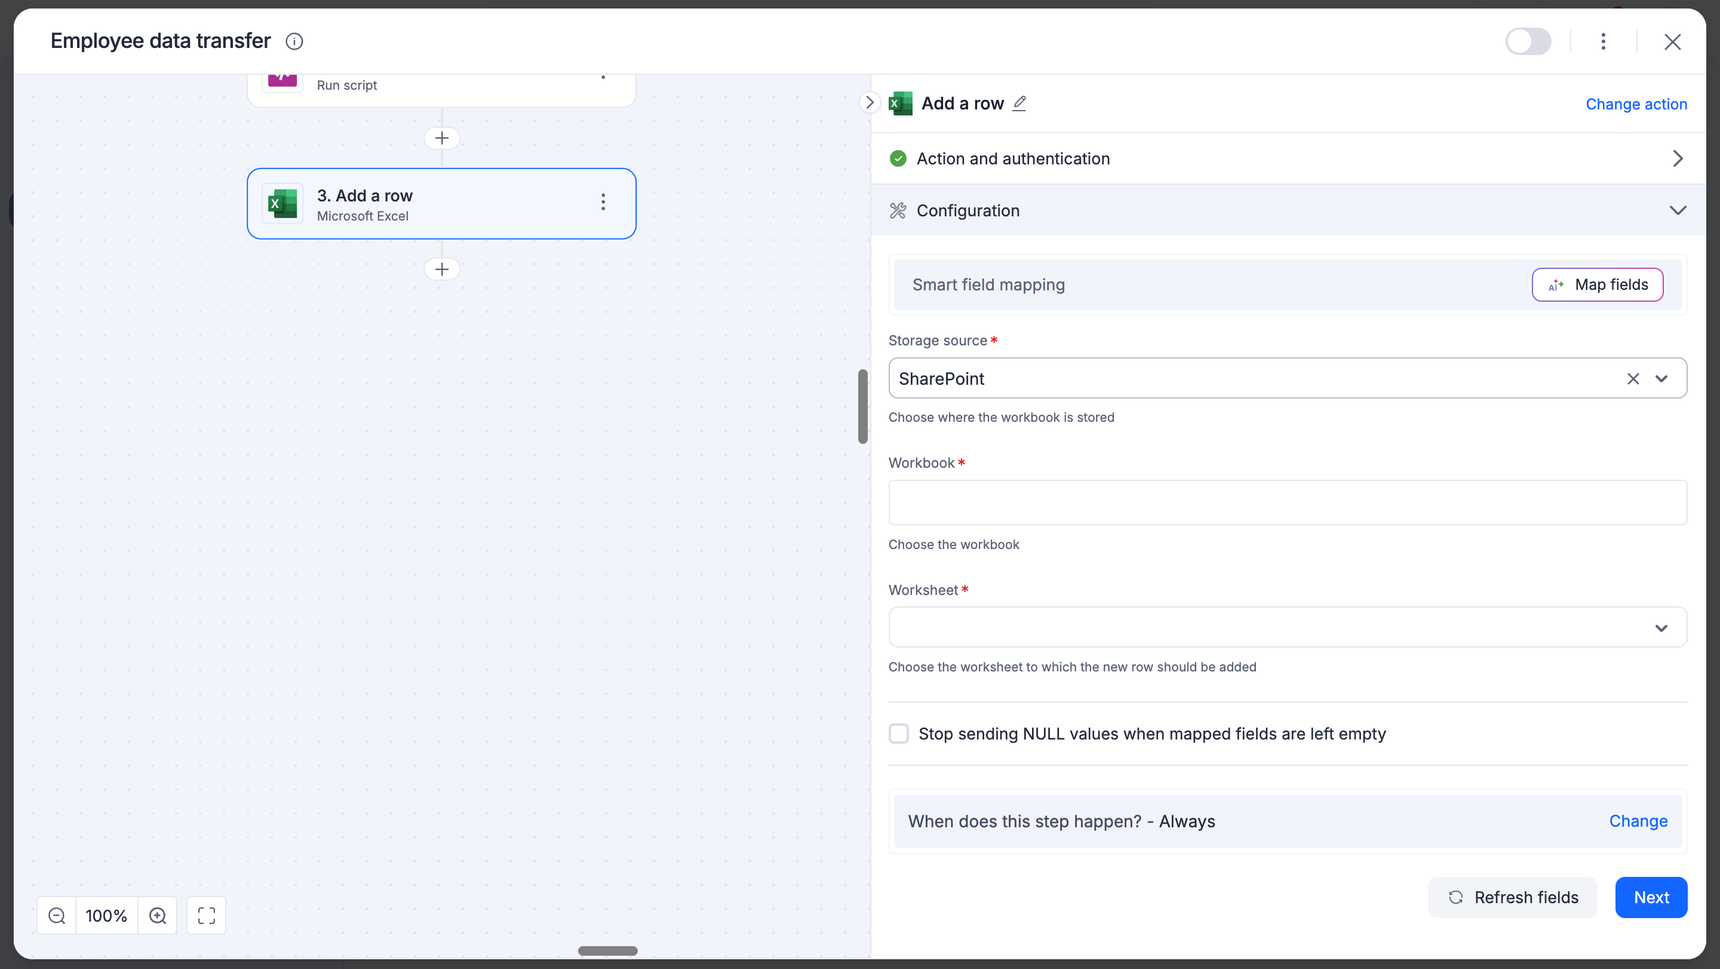
Task: Collapse the side panel with arrow
Action: pyautogui.click(x=869, y=102)
